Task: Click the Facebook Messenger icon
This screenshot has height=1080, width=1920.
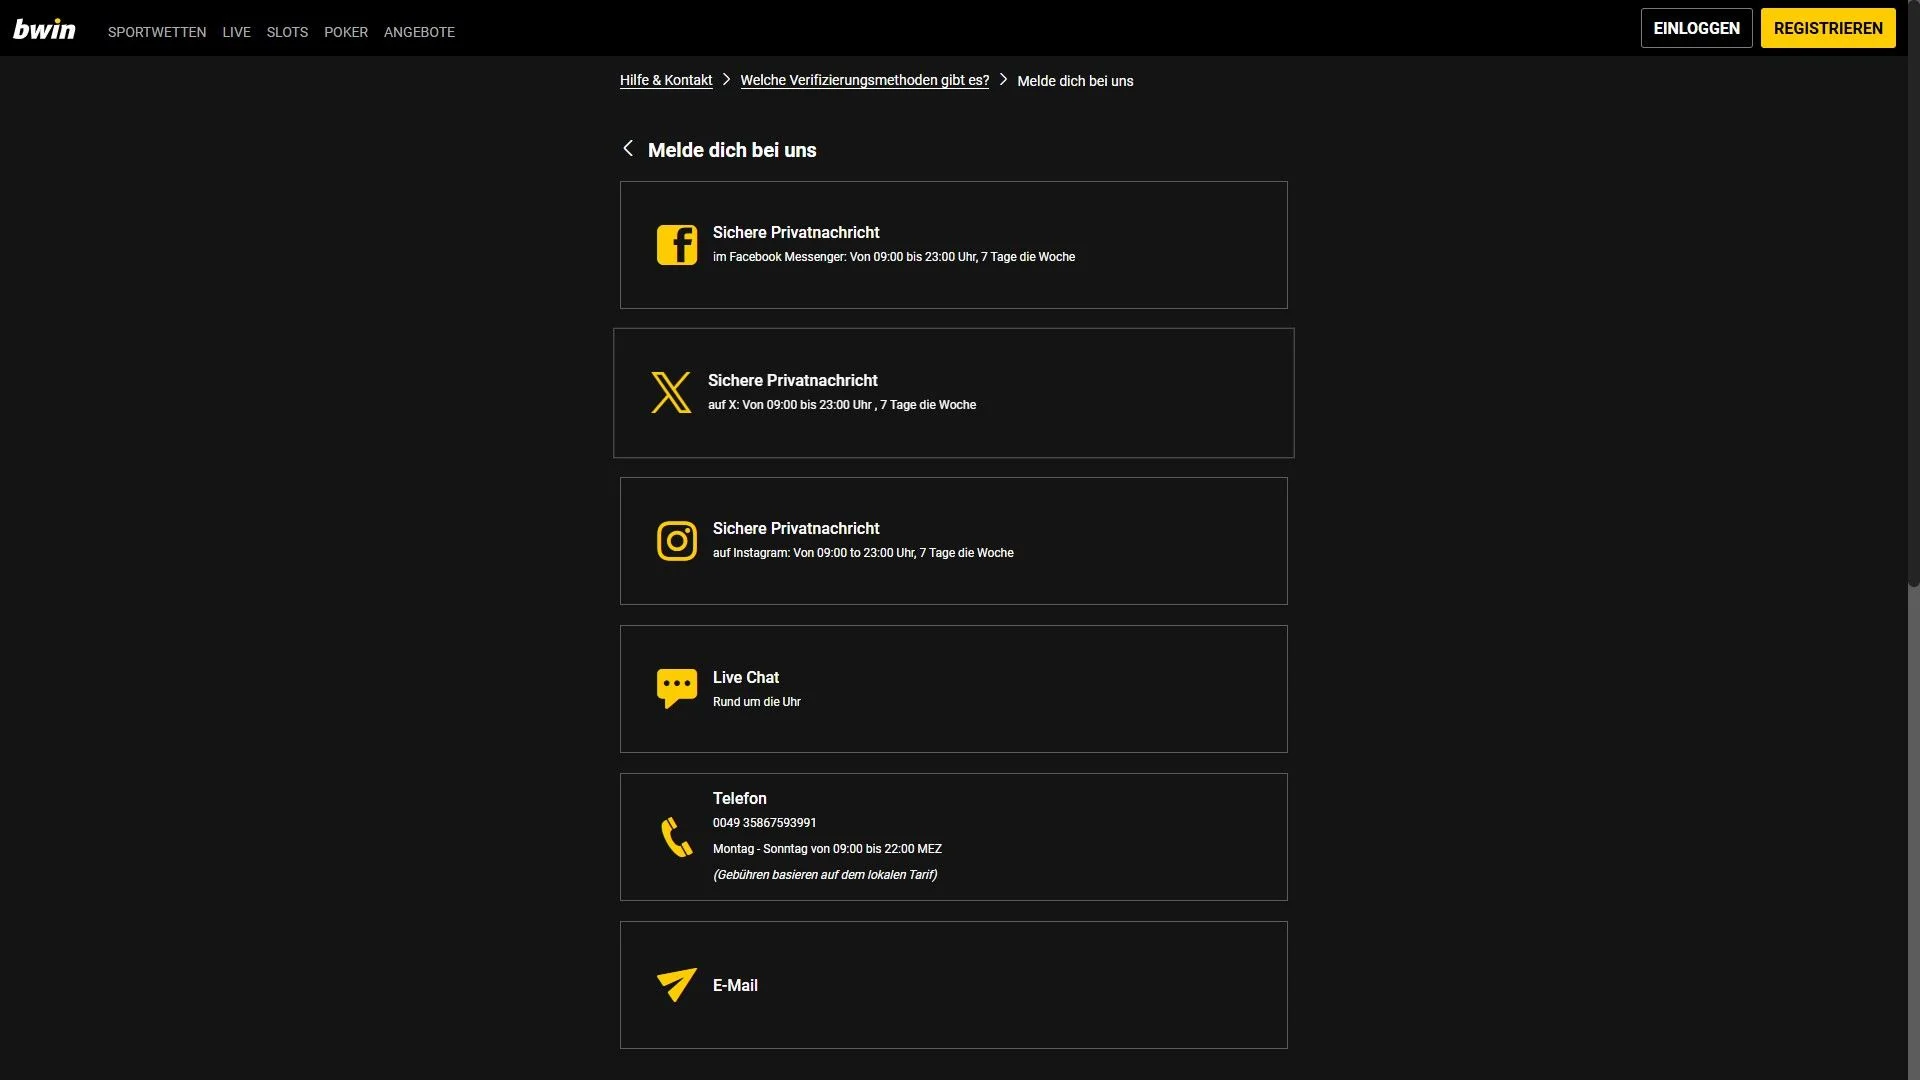Action: click(x=677, y=244)
